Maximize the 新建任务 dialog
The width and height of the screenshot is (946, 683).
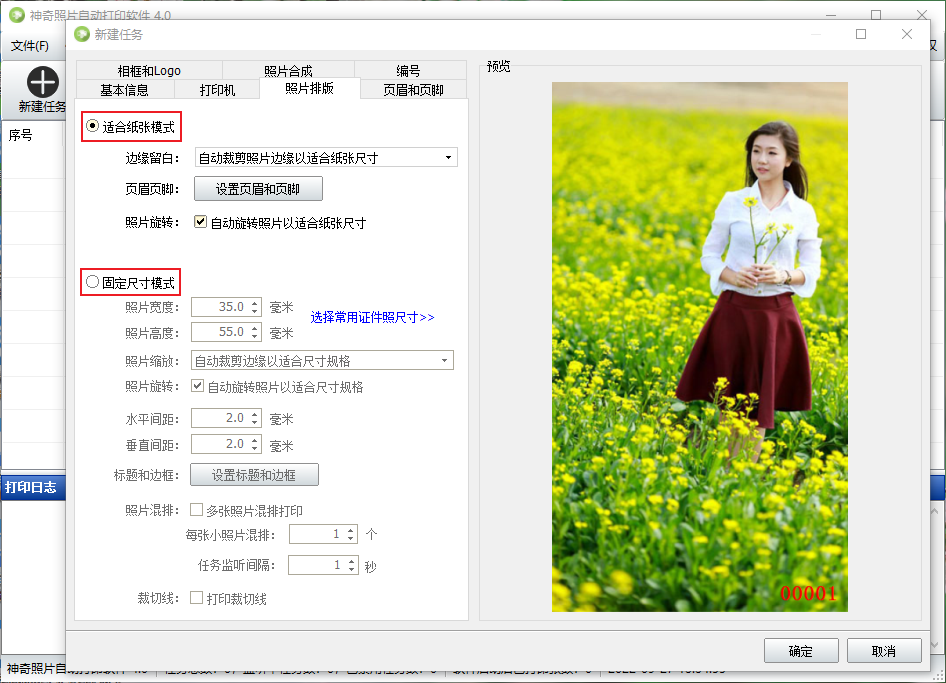pos(861,34)
